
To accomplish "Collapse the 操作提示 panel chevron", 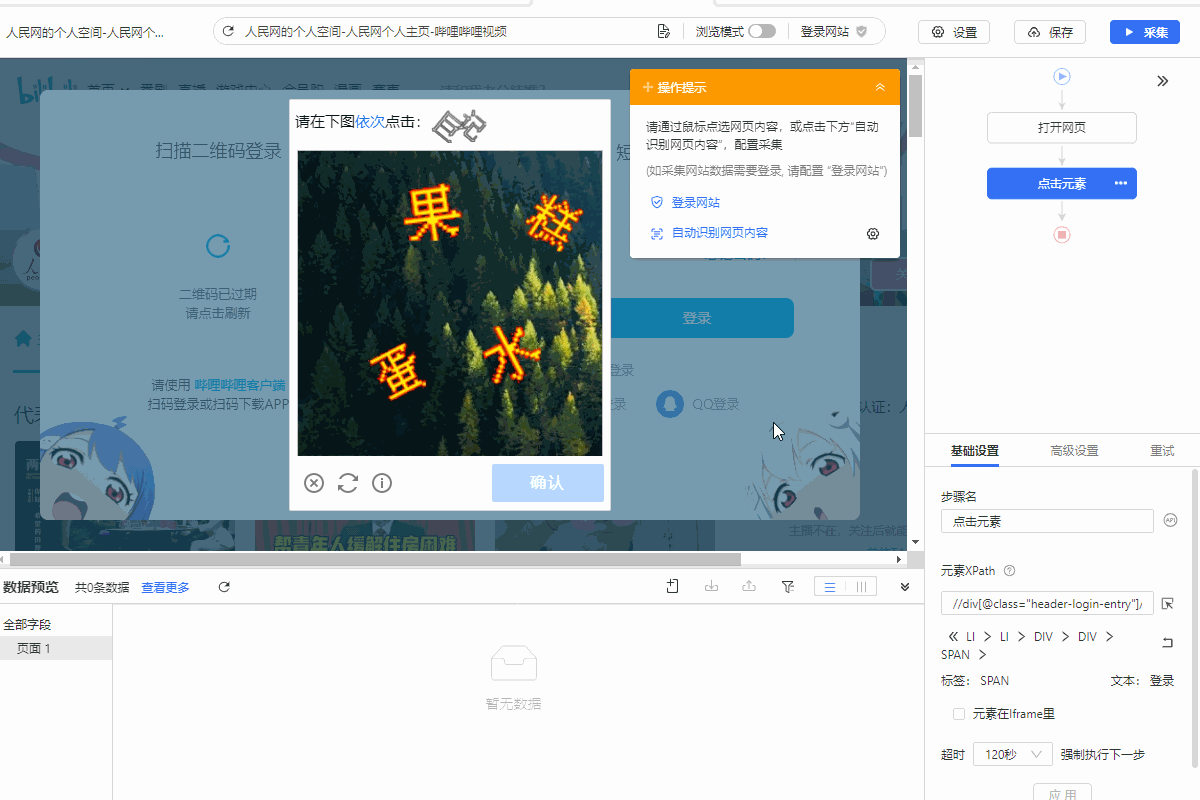I will click(880, 88).
